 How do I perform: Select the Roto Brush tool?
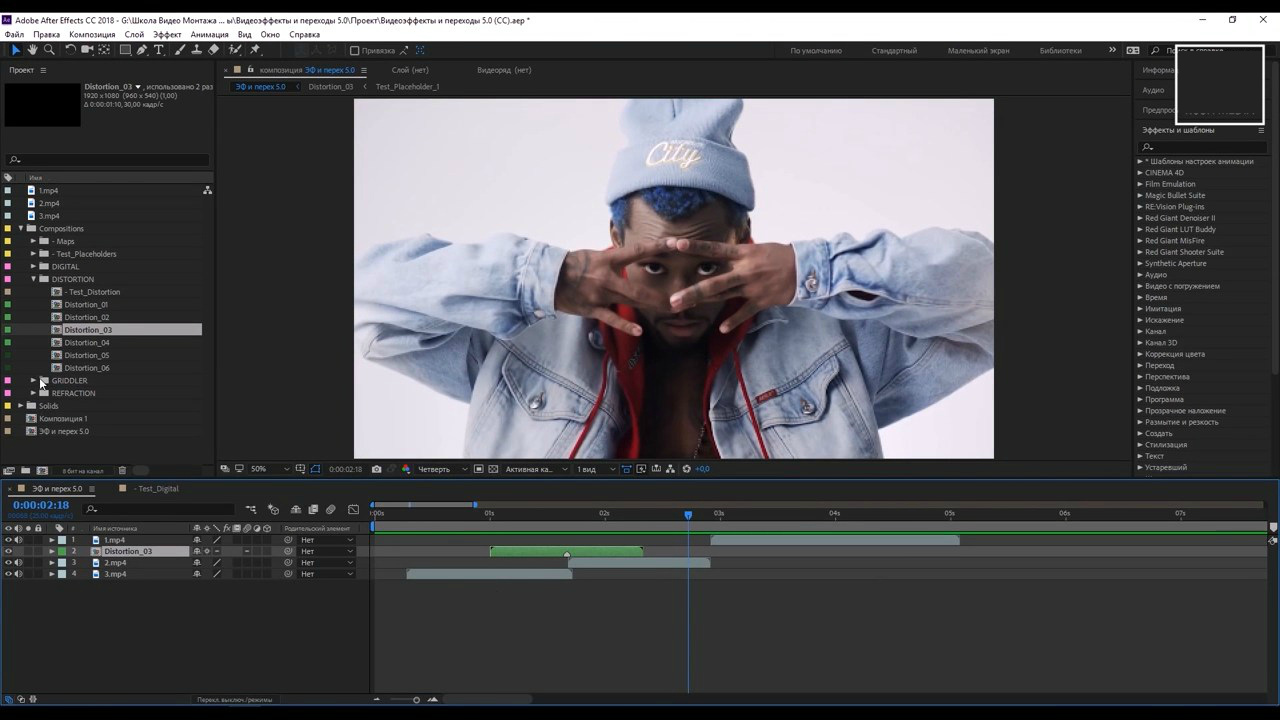(235, 50)
